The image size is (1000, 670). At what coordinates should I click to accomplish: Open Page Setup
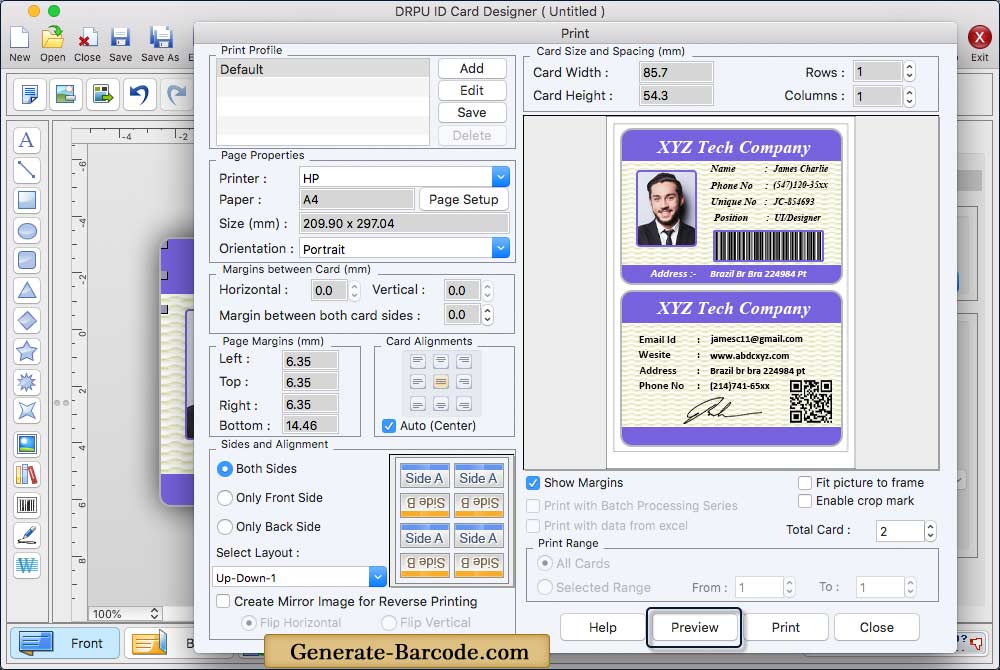point(464,200)
